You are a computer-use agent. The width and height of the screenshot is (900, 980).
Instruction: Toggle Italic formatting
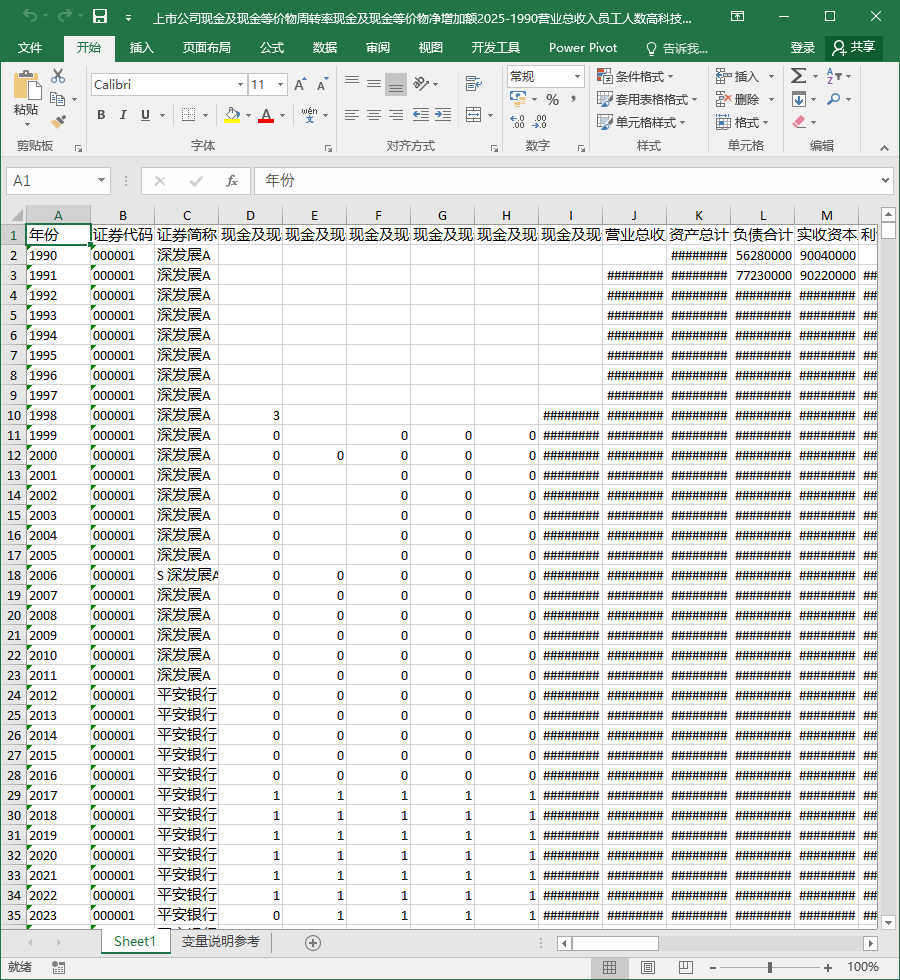[x=123, y=115]
